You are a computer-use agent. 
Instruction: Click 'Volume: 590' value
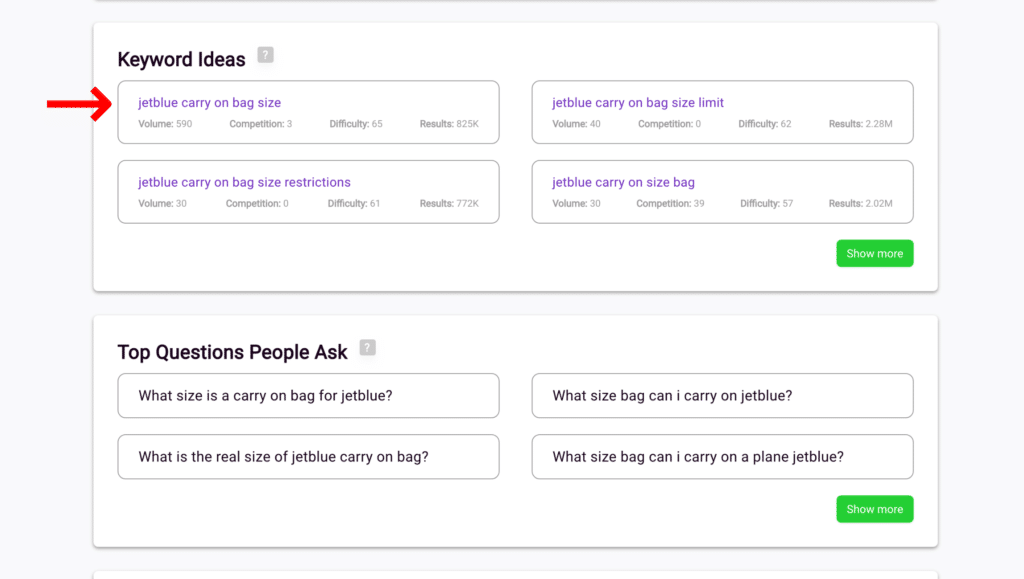165,124
